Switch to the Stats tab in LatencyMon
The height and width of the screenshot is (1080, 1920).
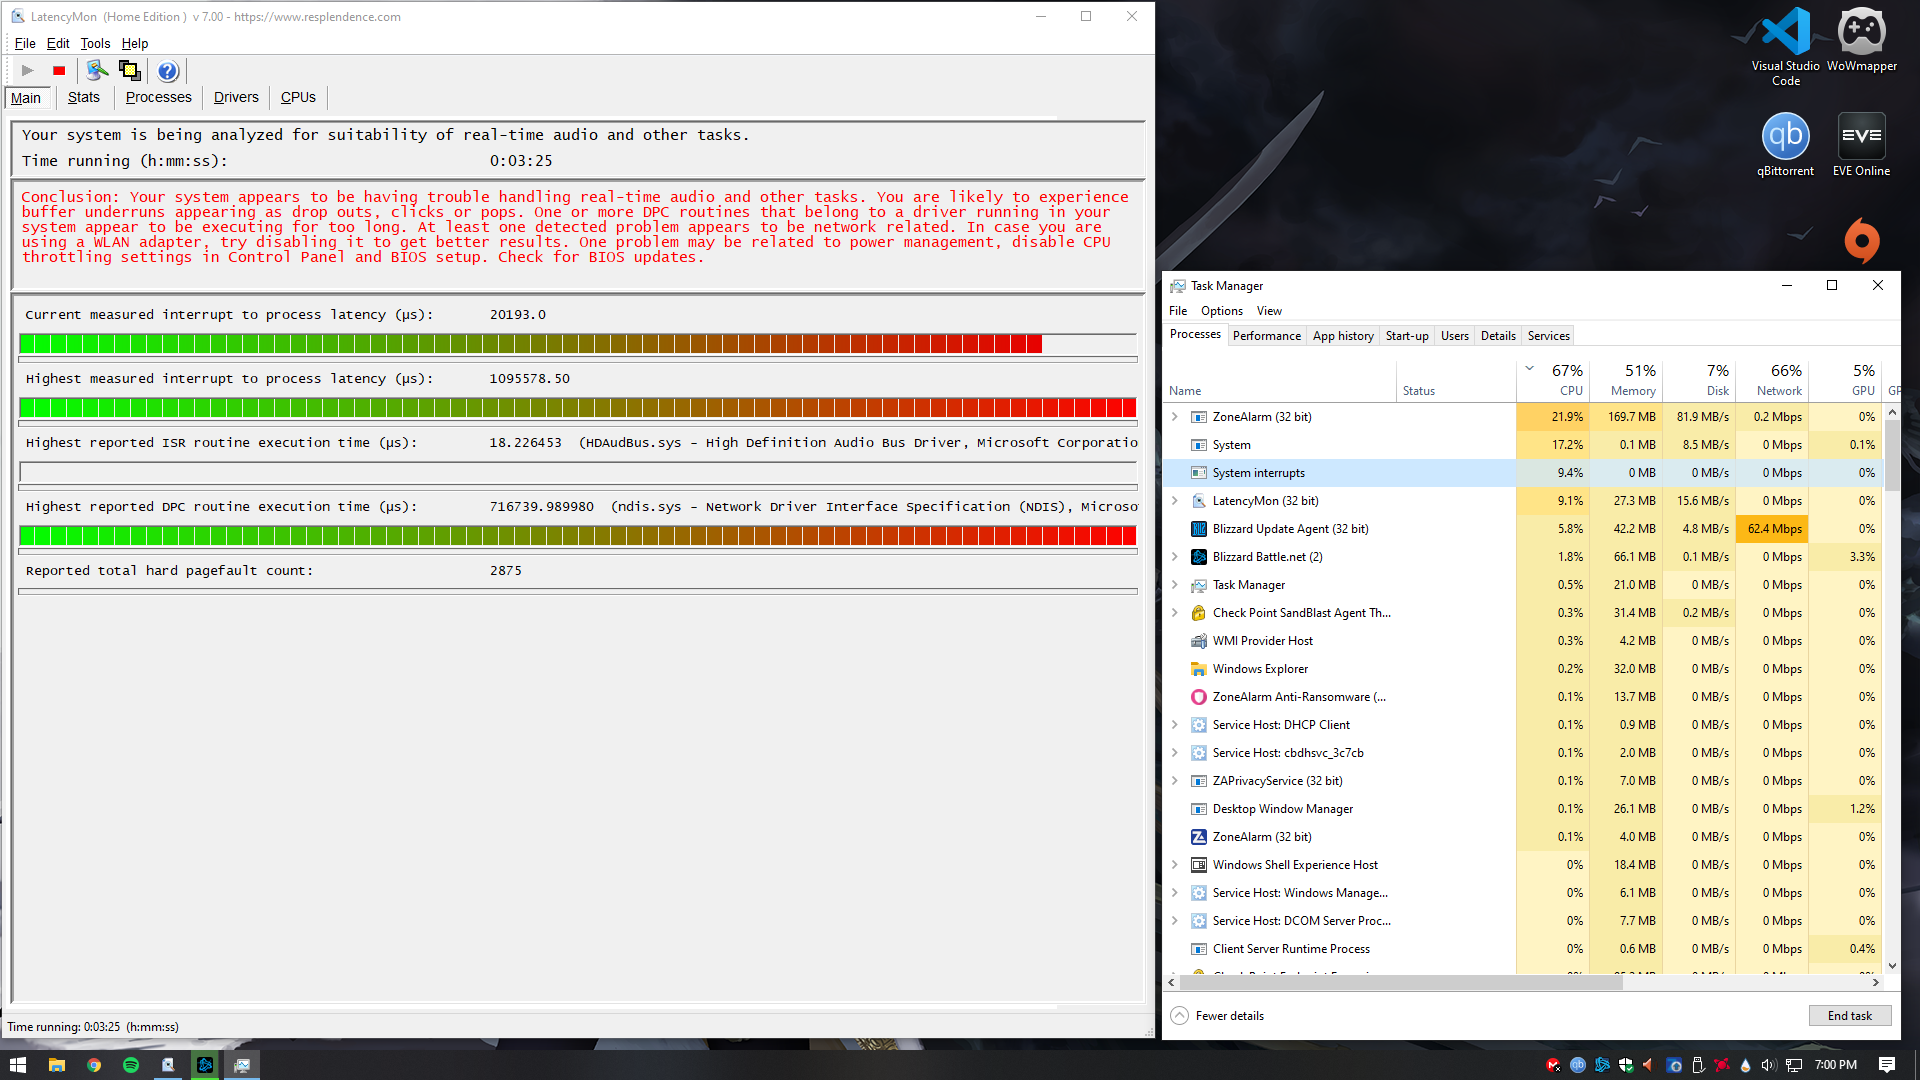[84, 97]
